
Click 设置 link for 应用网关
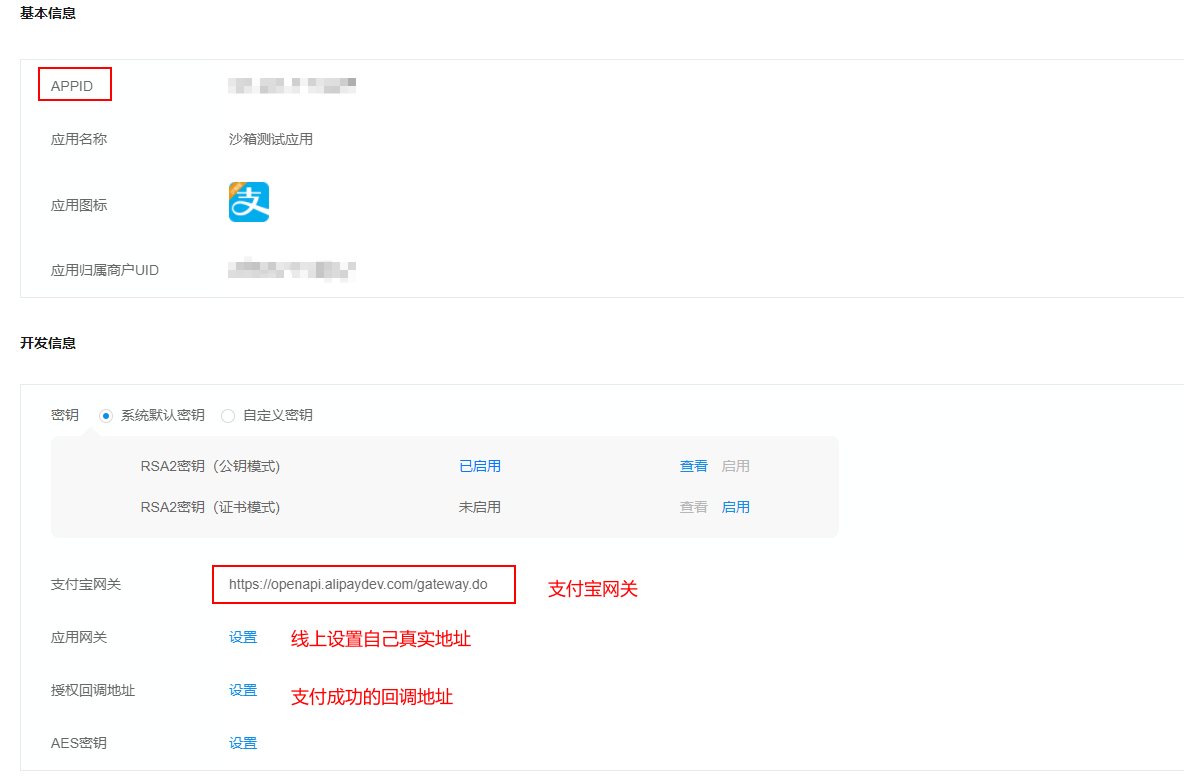click(x=243, y=637)
